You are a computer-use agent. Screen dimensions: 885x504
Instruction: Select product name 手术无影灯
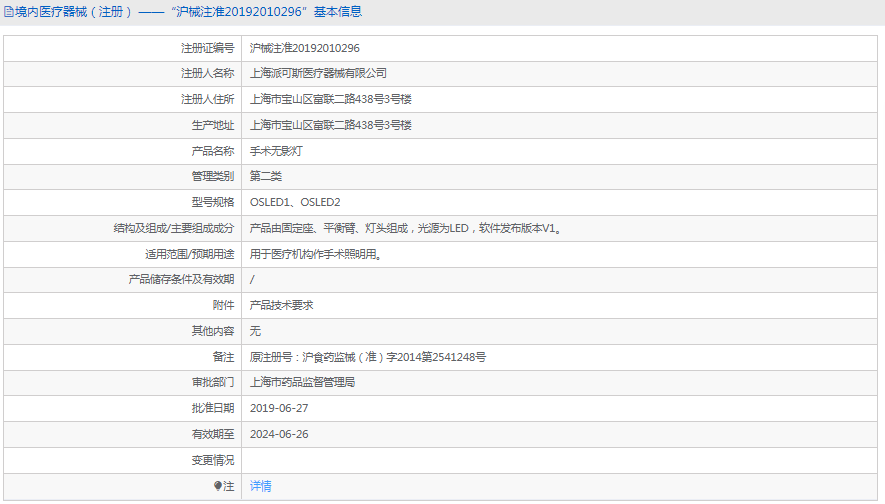coord(276,151)
